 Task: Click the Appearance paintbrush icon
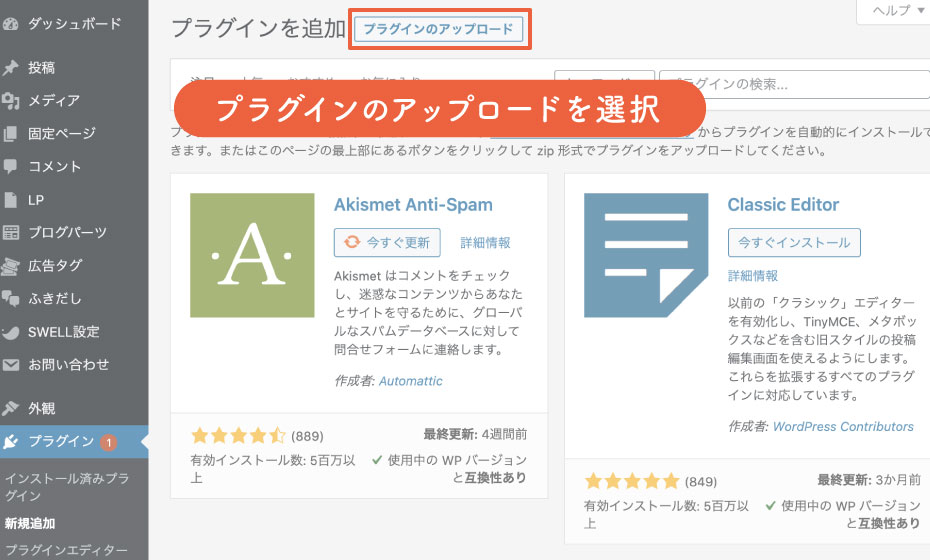[x=12, y=408]
